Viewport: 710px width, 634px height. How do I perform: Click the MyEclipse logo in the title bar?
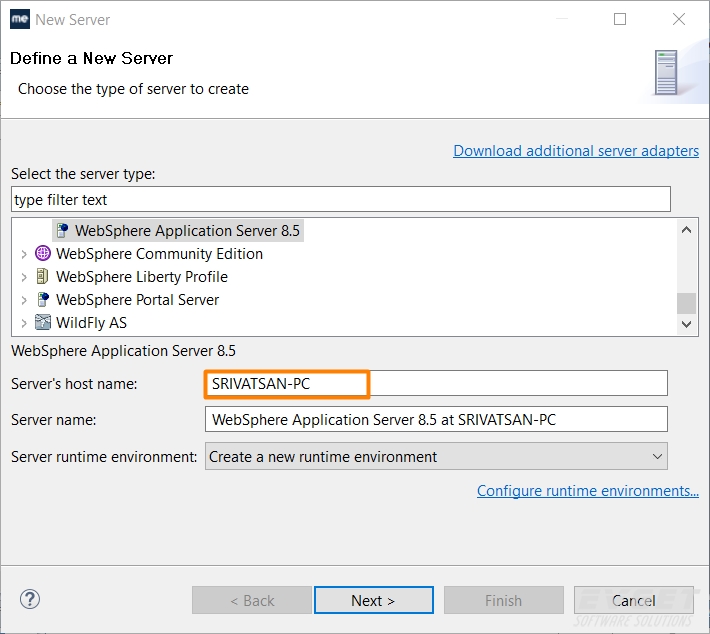pyautogui.click(x=20, y=19)
